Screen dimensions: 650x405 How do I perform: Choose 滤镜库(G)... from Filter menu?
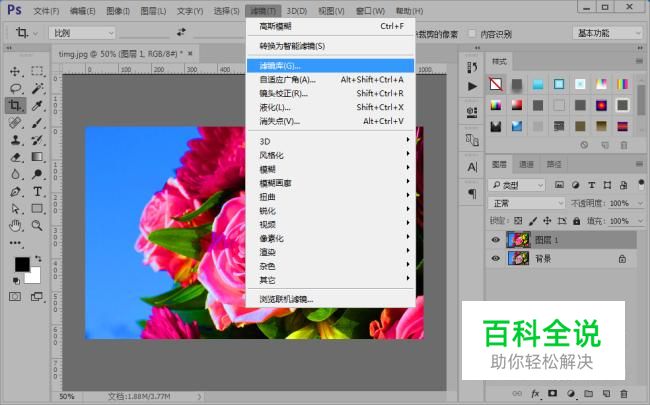pos(330,65)
